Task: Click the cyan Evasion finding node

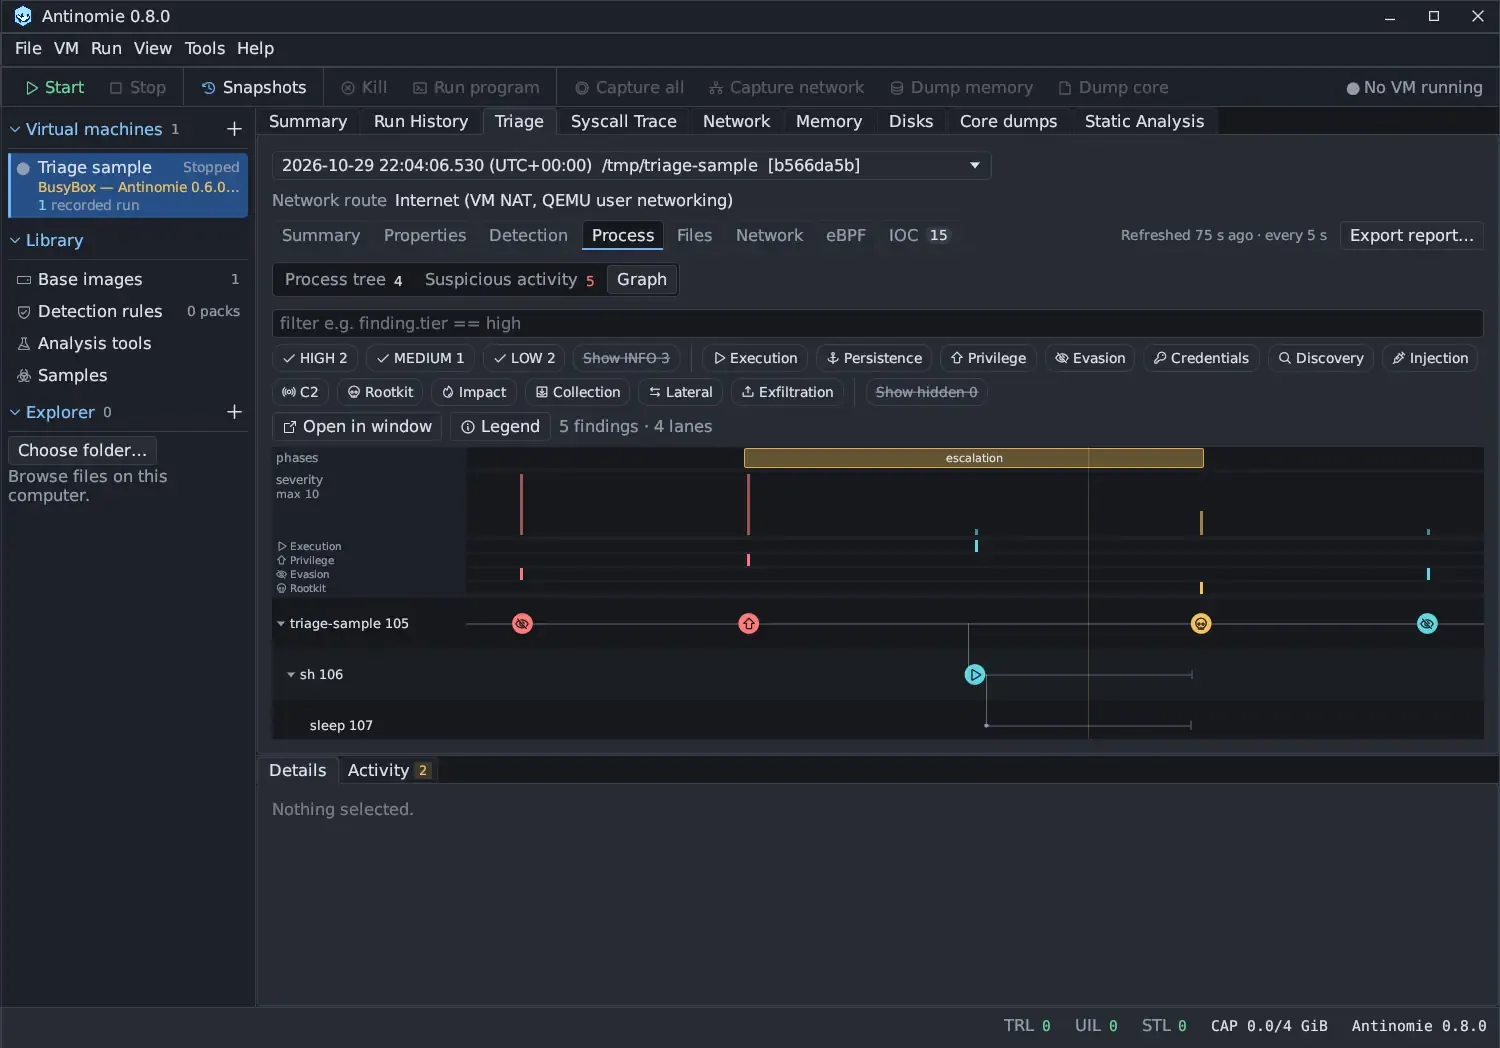Action: (x=1427, y=624)
